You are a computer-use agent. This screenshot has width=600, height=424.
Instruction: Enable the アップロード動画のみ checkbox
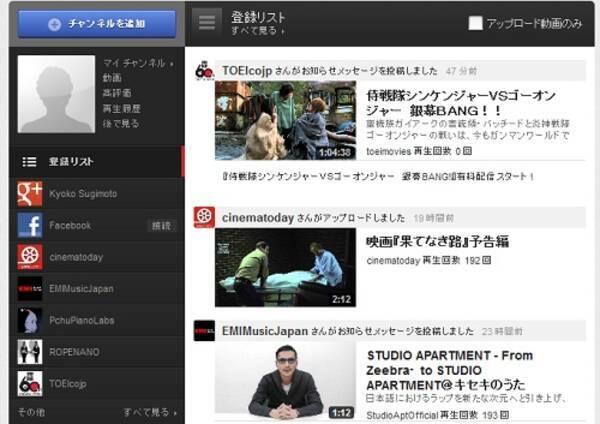[x=475, y=23]
